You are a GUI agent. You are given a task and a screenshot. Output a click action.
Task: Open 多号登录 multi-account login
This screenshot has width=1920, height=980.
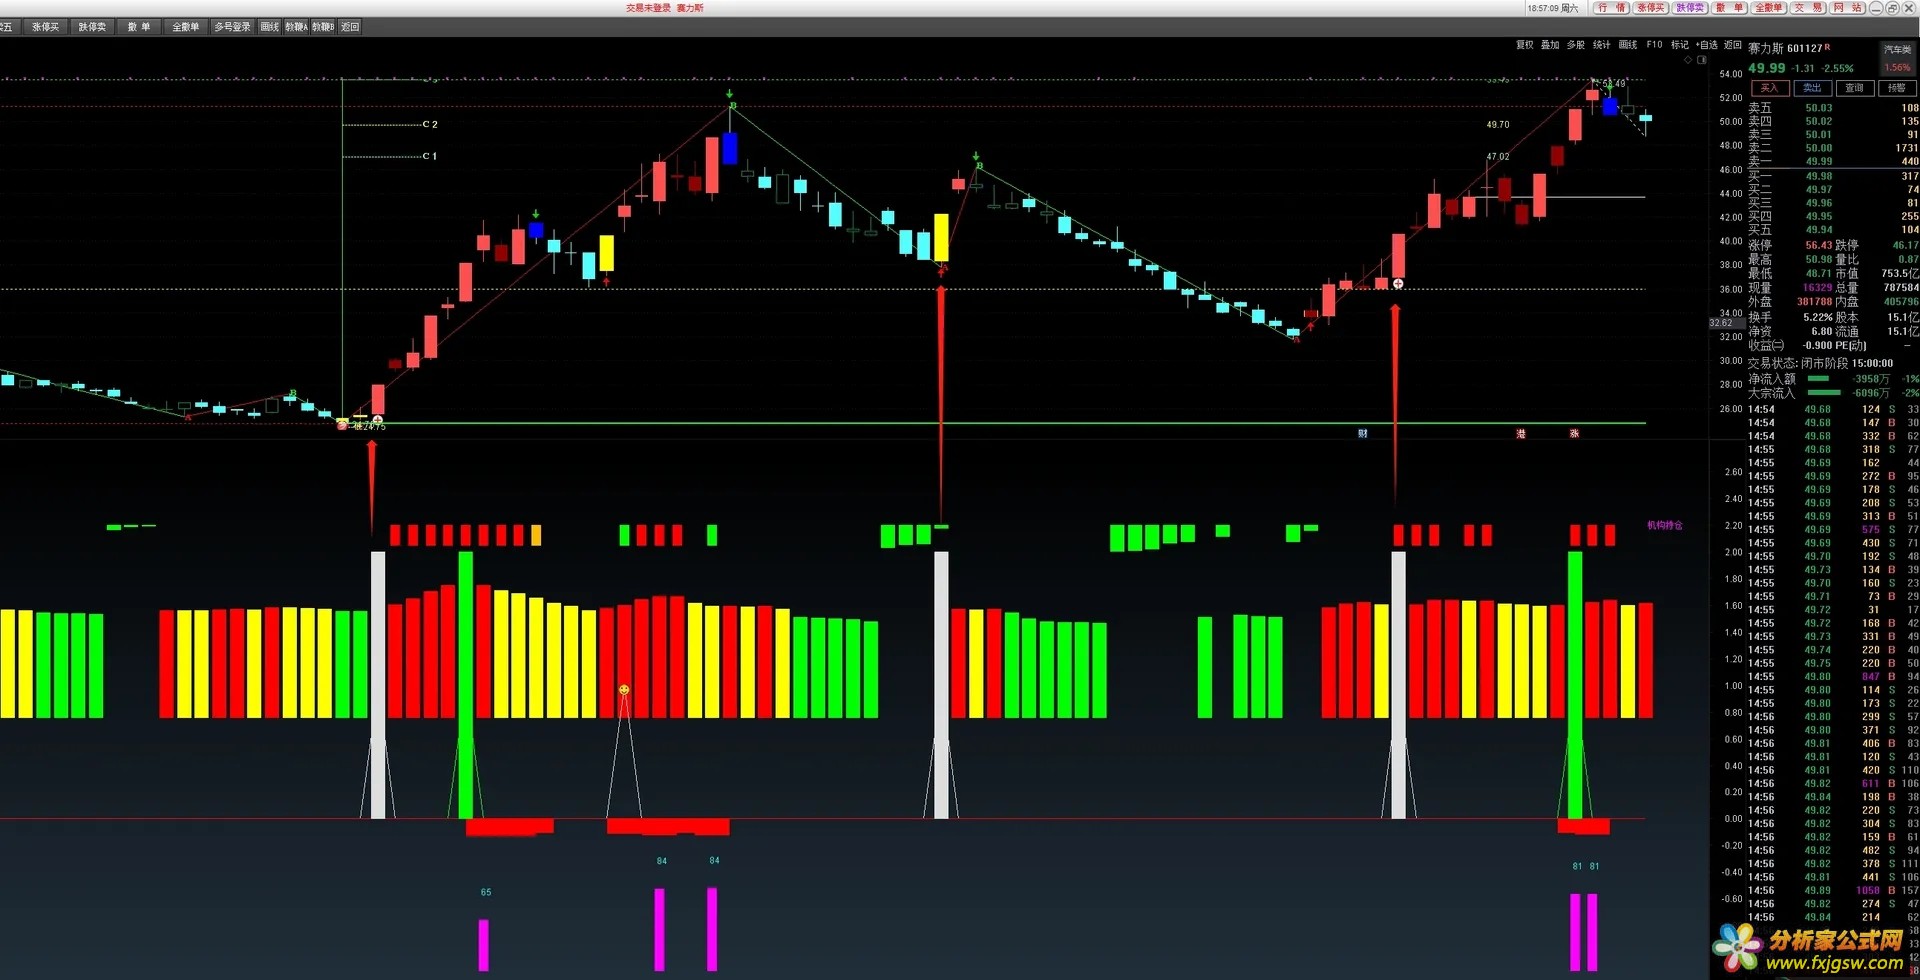[232, 27]
